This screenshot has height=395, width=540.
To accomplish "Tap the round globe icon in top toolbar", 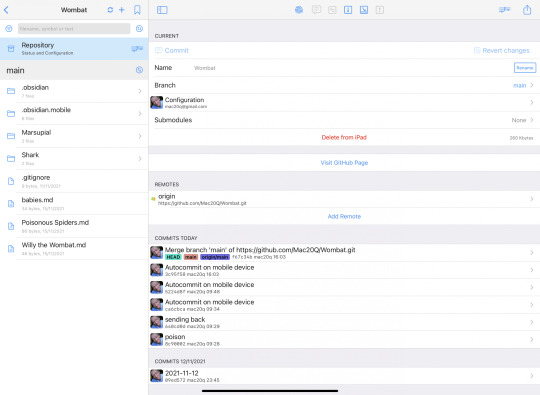I will pos(299,10).
